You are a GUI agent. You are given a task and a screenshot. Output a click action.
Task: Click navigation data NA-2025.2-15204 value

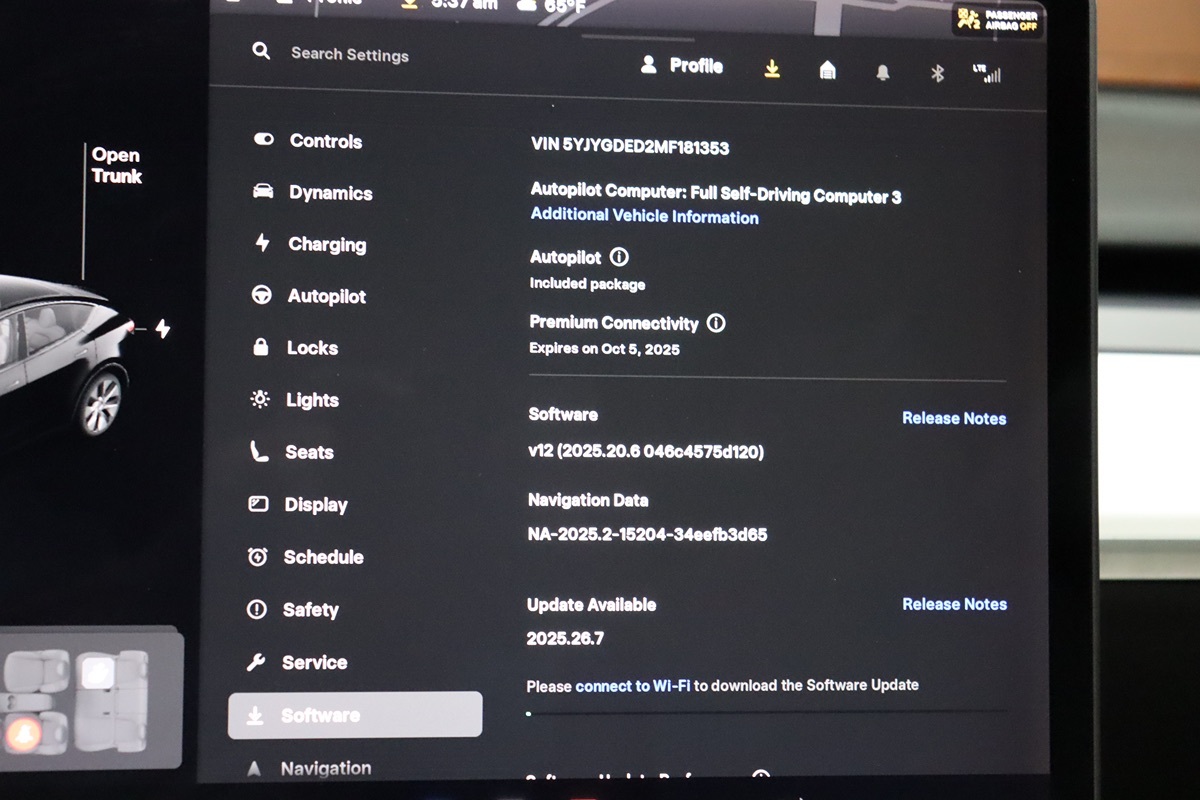point(647,534)
